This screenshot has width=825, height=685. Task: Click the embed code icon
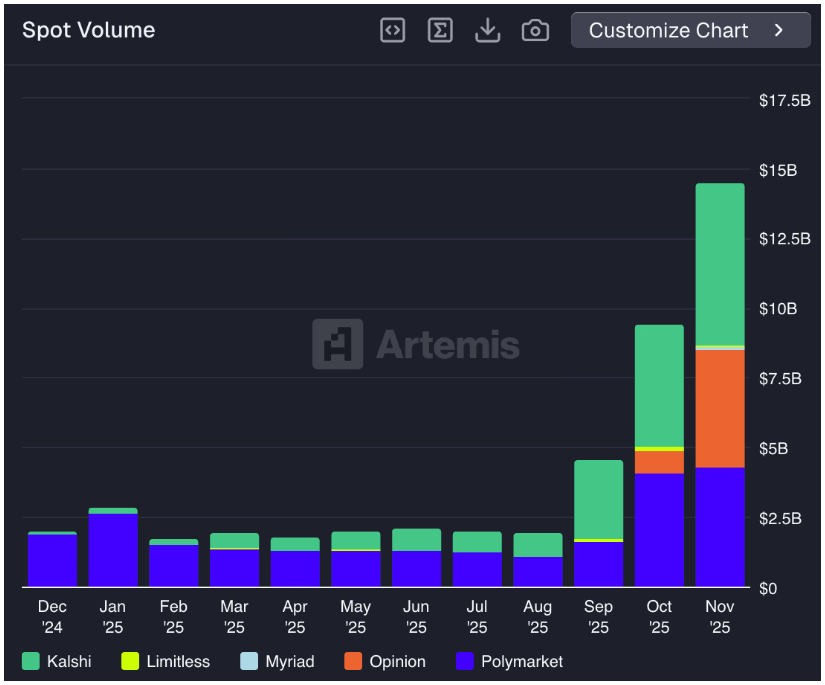pos(393,30)
